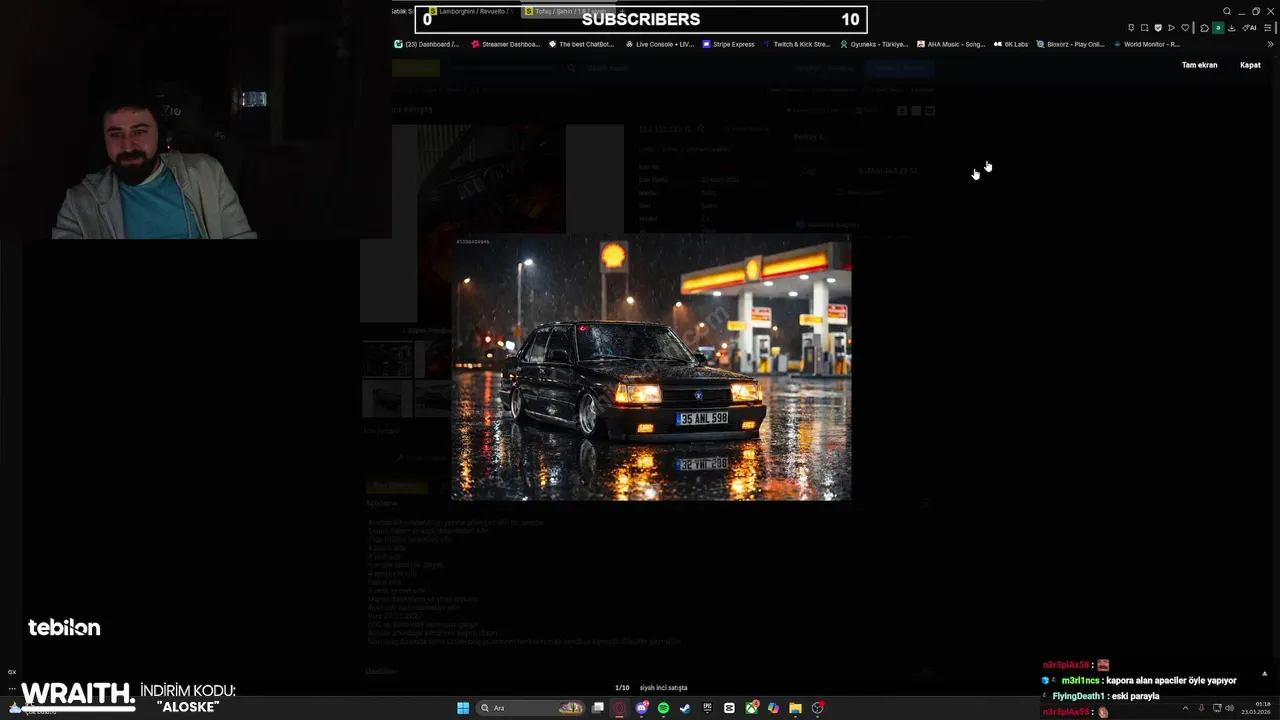Open the Windows Start menu
1280x720 pixels.
(x=463, y=708)
